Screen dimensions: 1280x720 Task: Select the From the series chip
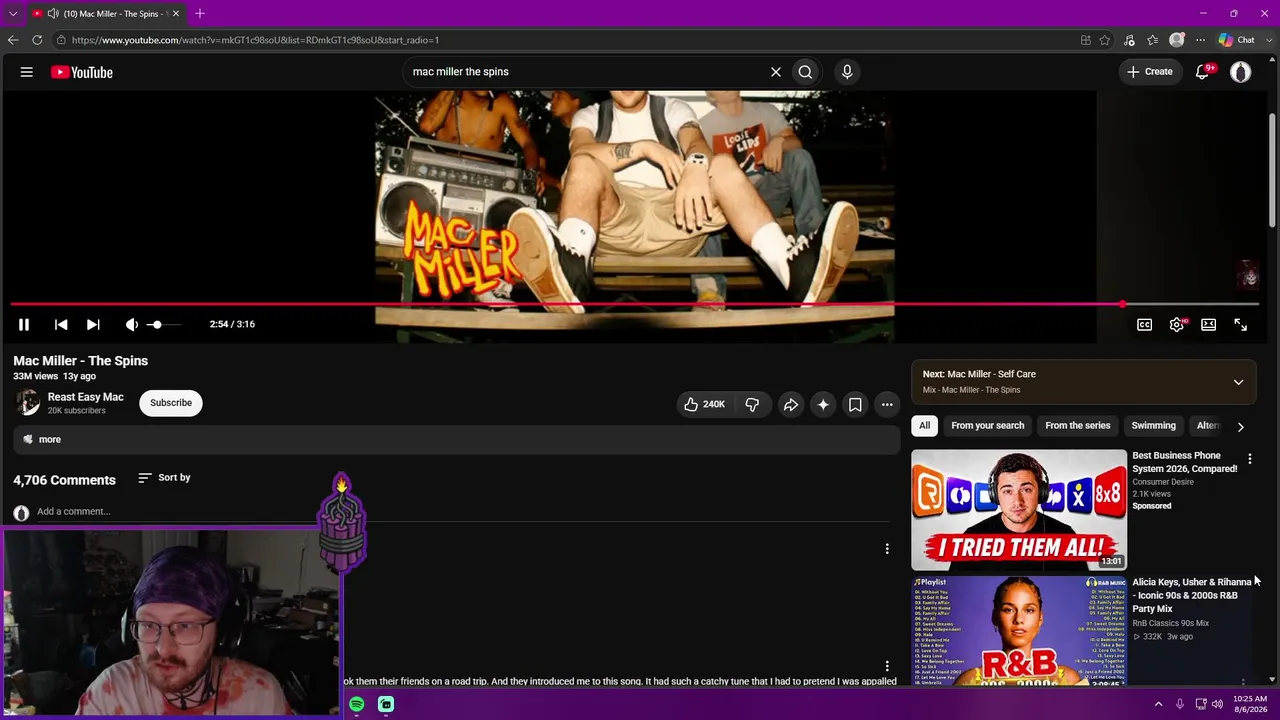click(x=1078, y=426)
